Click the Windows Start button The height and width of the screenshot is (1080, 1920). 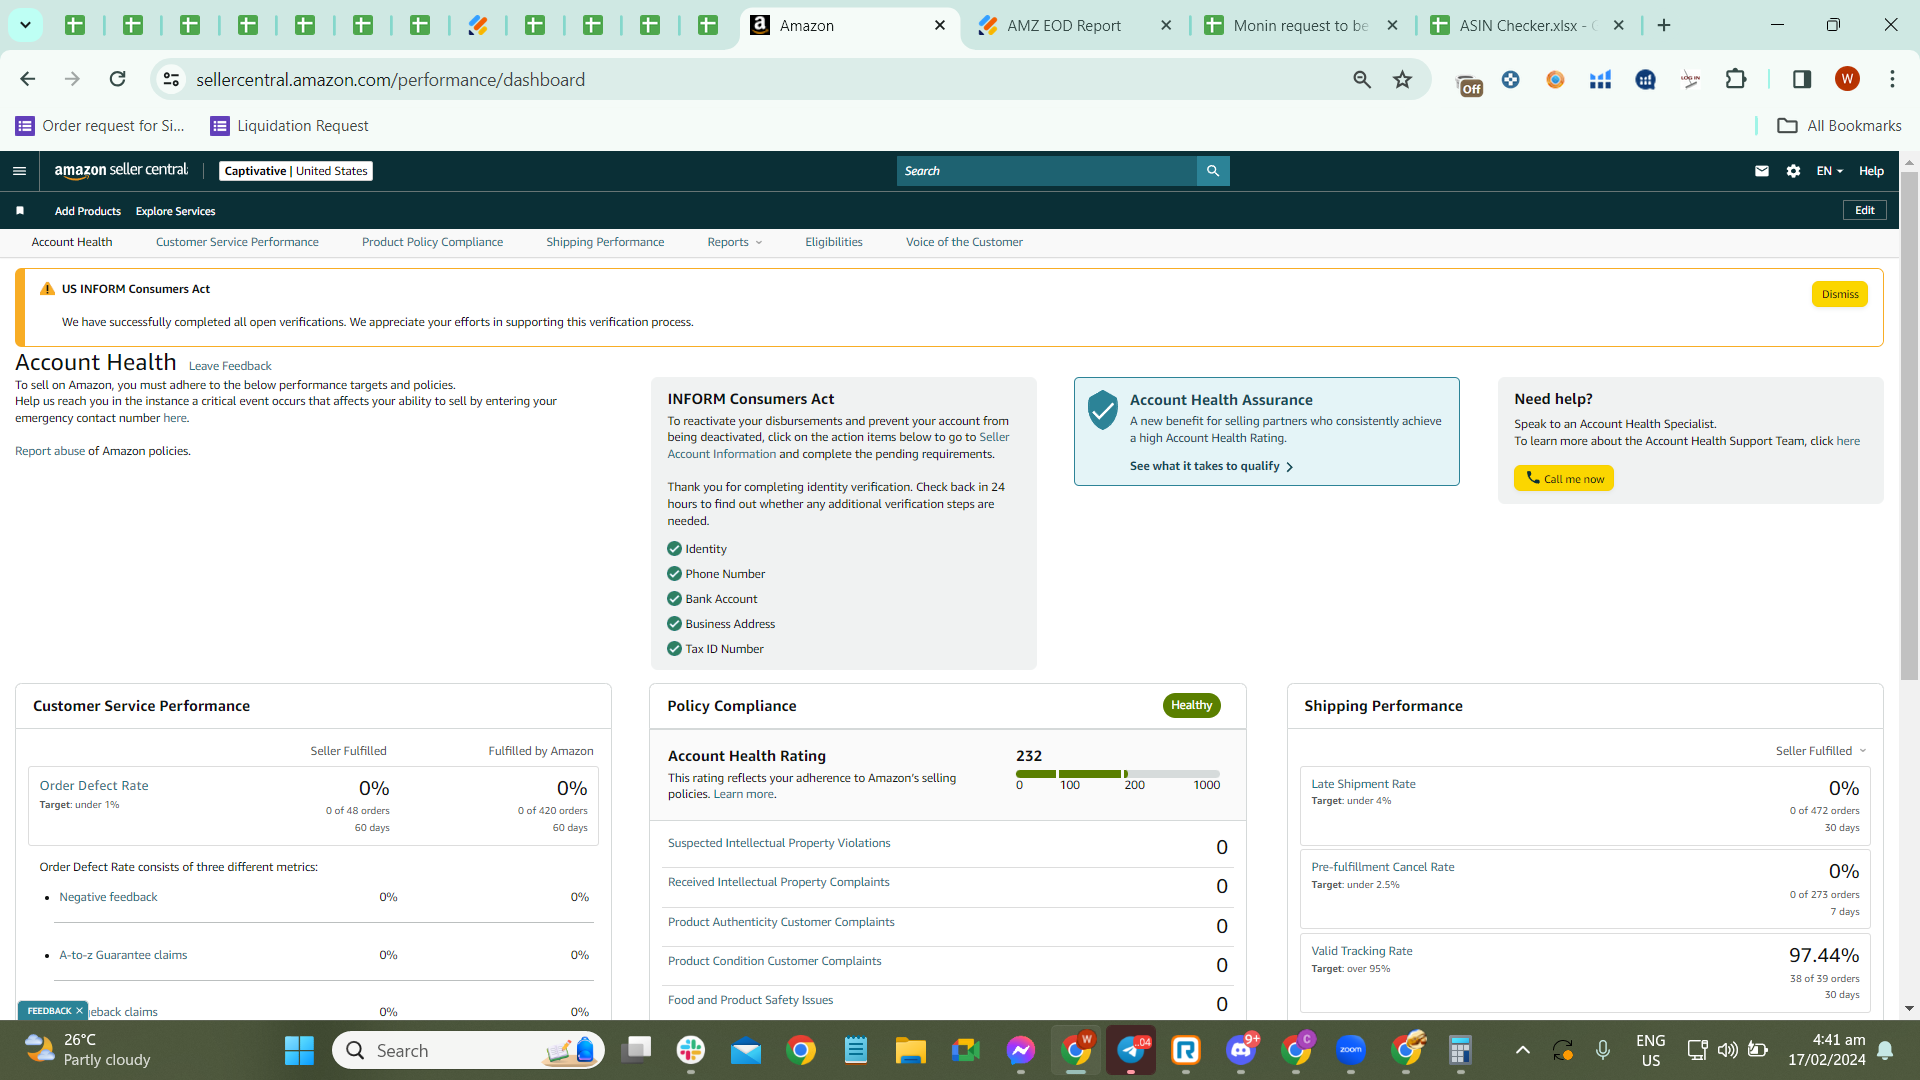point(299,1050)
